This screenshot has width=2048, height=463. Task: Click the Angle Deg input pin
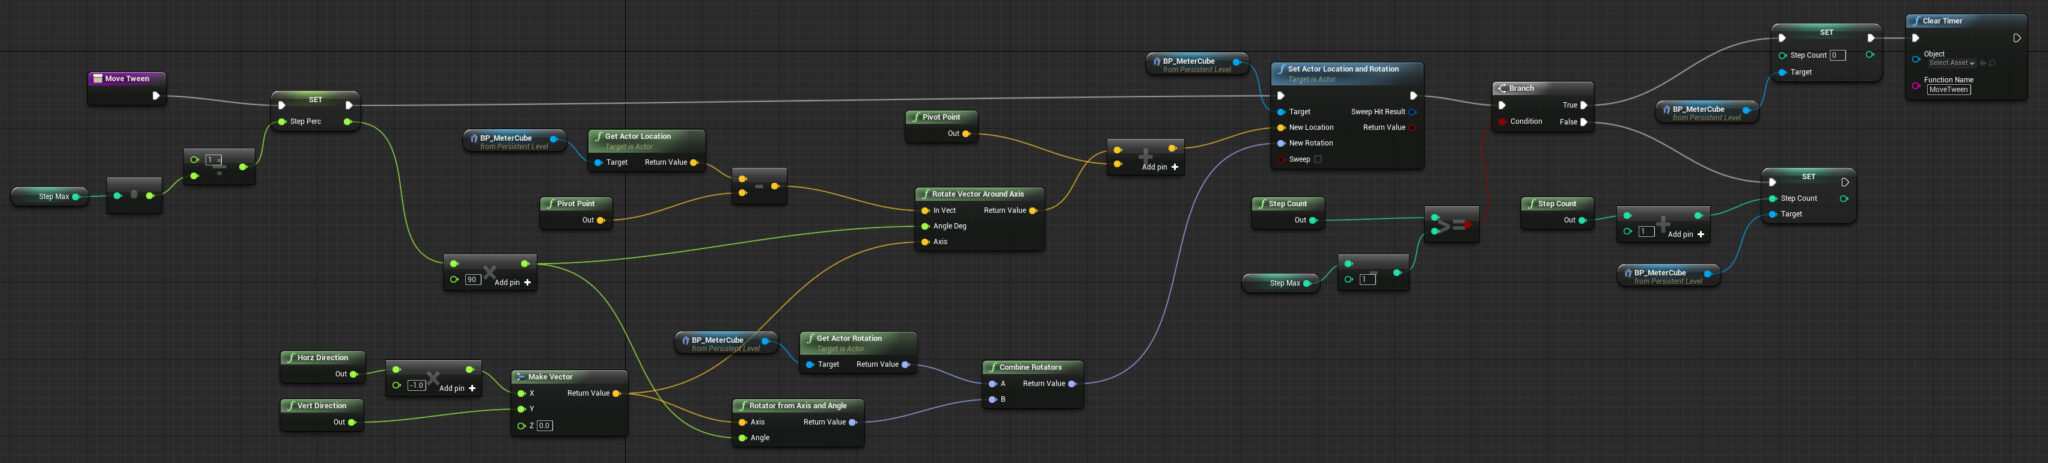coord(925,226)
